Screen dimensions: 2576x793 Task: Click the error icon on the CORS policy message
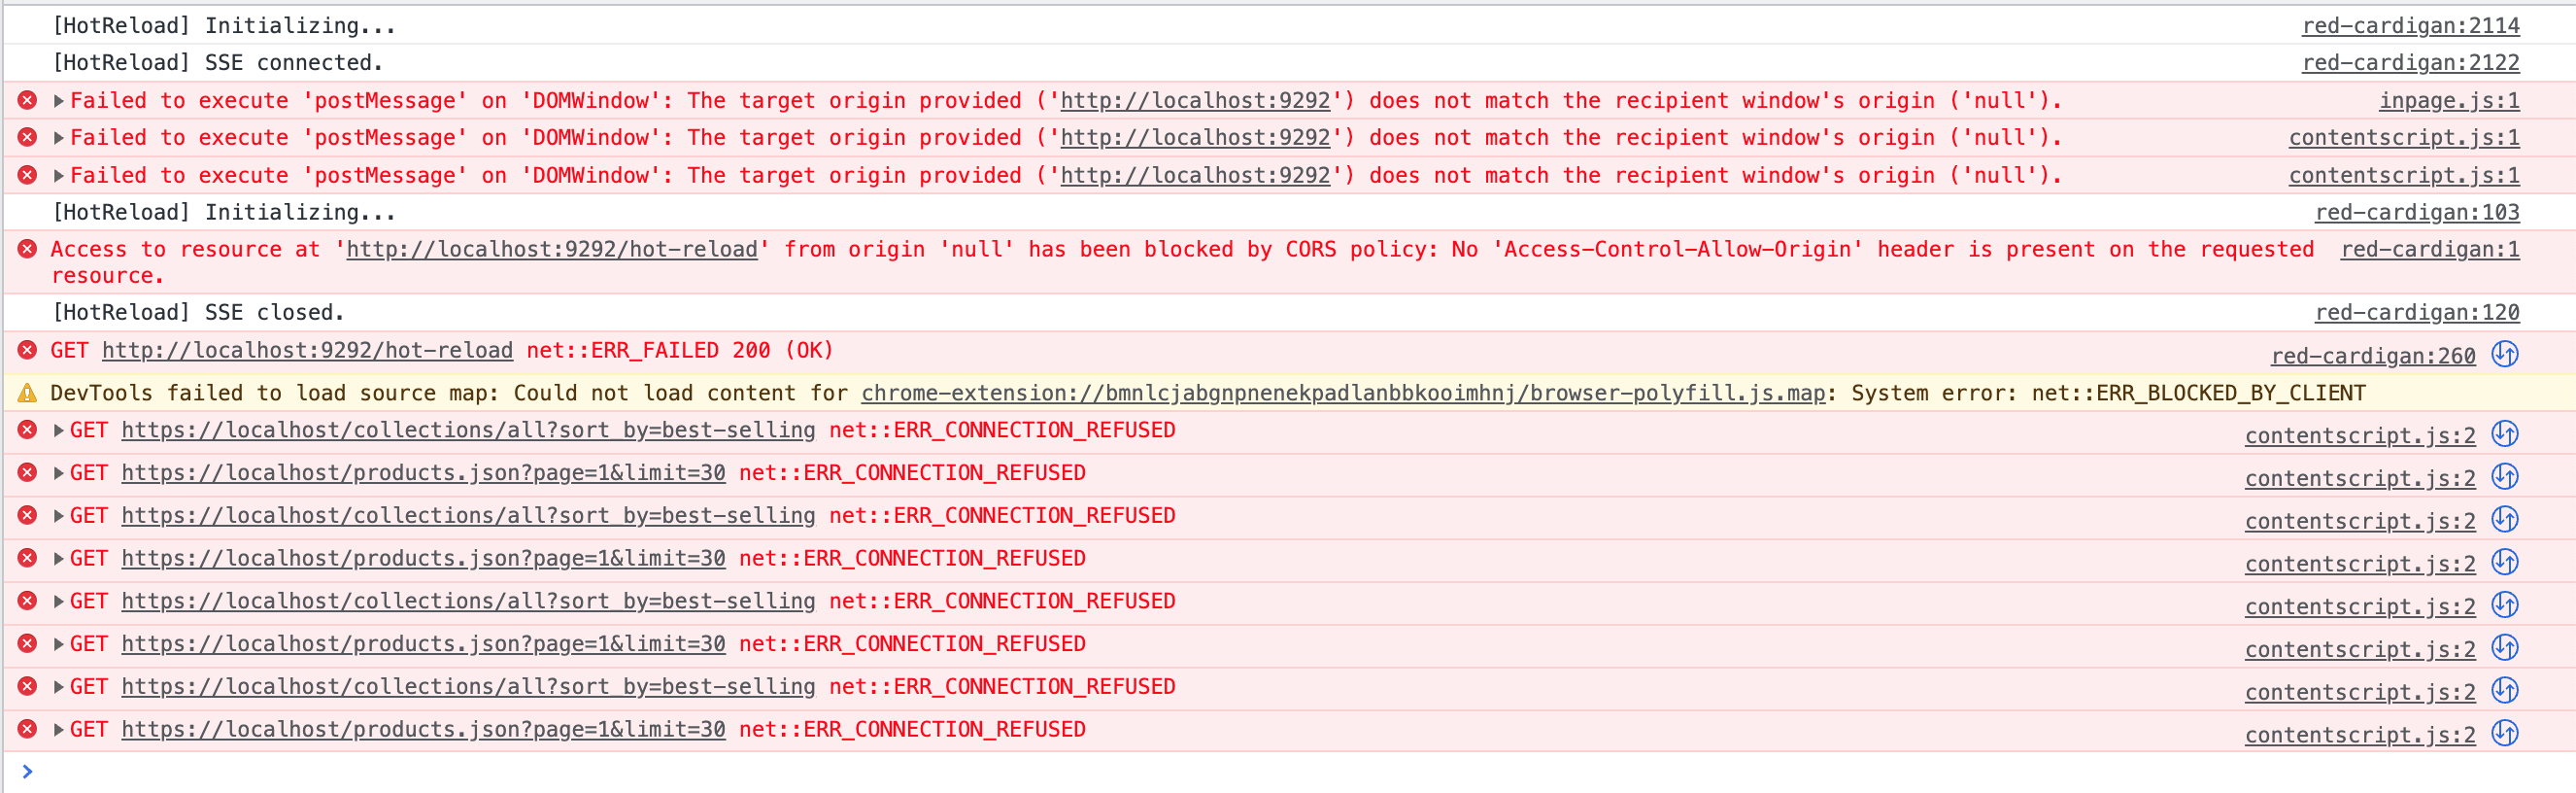(x=26, y=249)
